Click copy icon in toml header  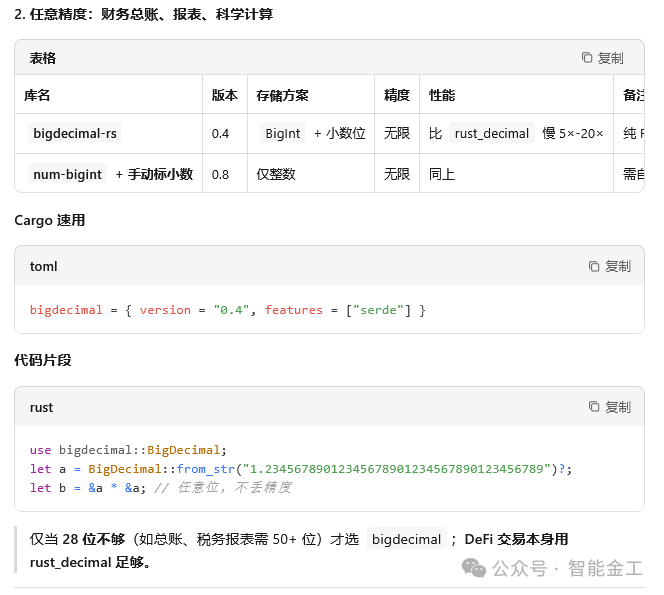click(x=594, y=266)
